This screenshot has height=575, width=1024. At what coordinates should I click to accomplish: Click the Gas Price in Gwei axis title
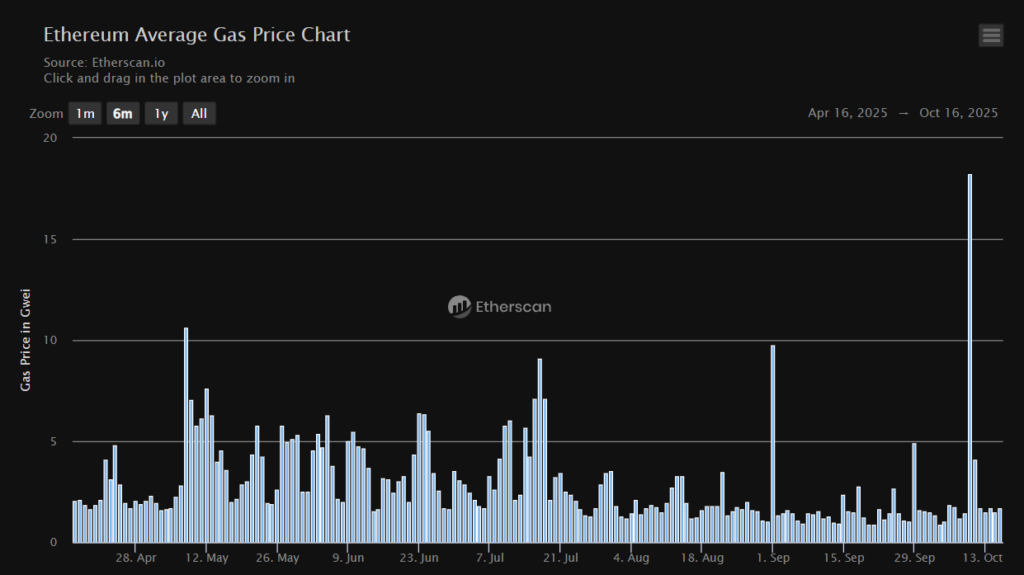26,340
